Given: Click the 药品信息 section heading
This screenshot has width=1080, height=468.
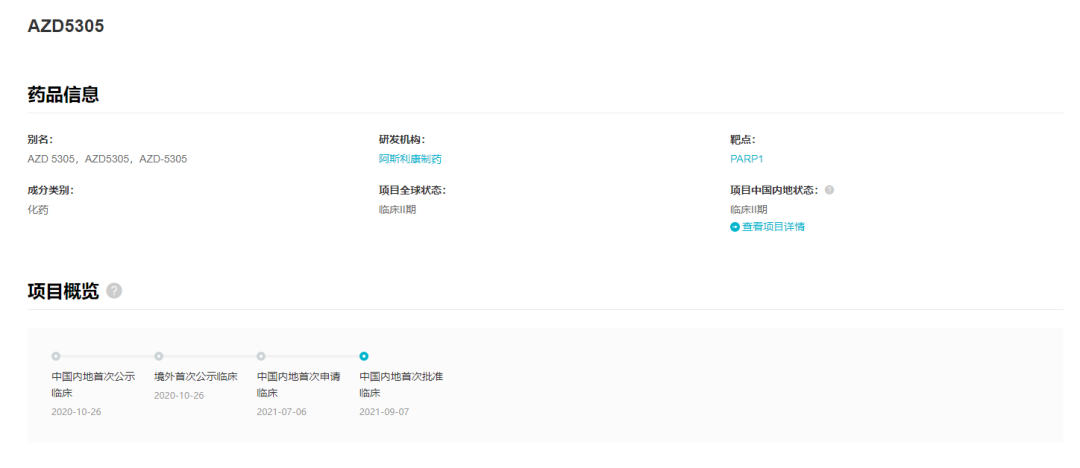Looking at the screenshot, I should (63, 94).
